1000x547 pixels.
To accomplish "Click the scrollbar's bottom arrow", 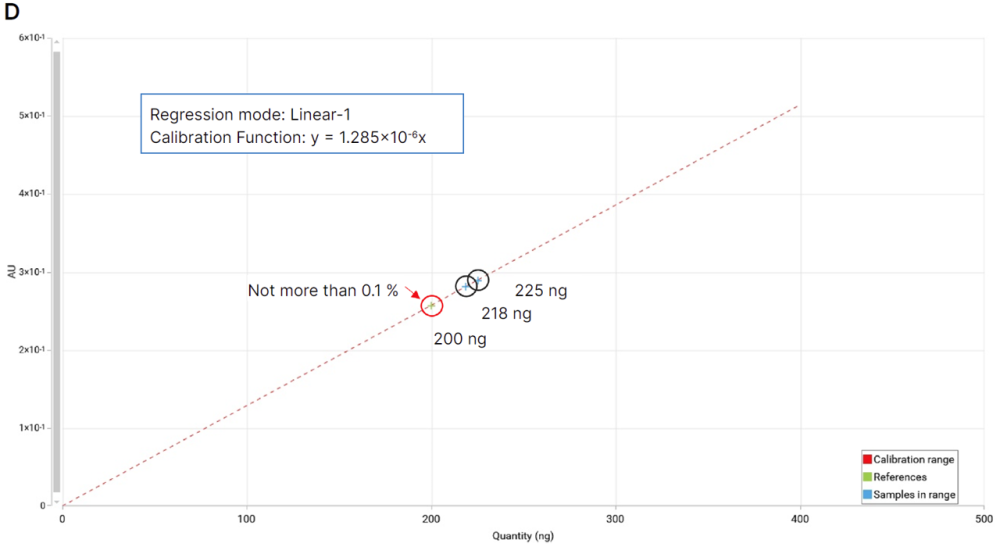I will pos(57,501).
